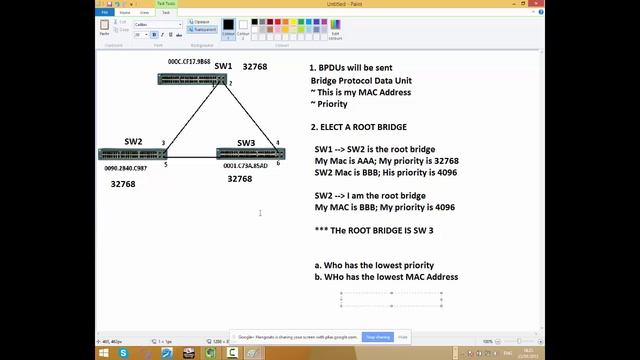This screenshot has width=640, height=360.
Task: Open Customize Quick Access Toolbar arrow
Action: click(131, 4)
